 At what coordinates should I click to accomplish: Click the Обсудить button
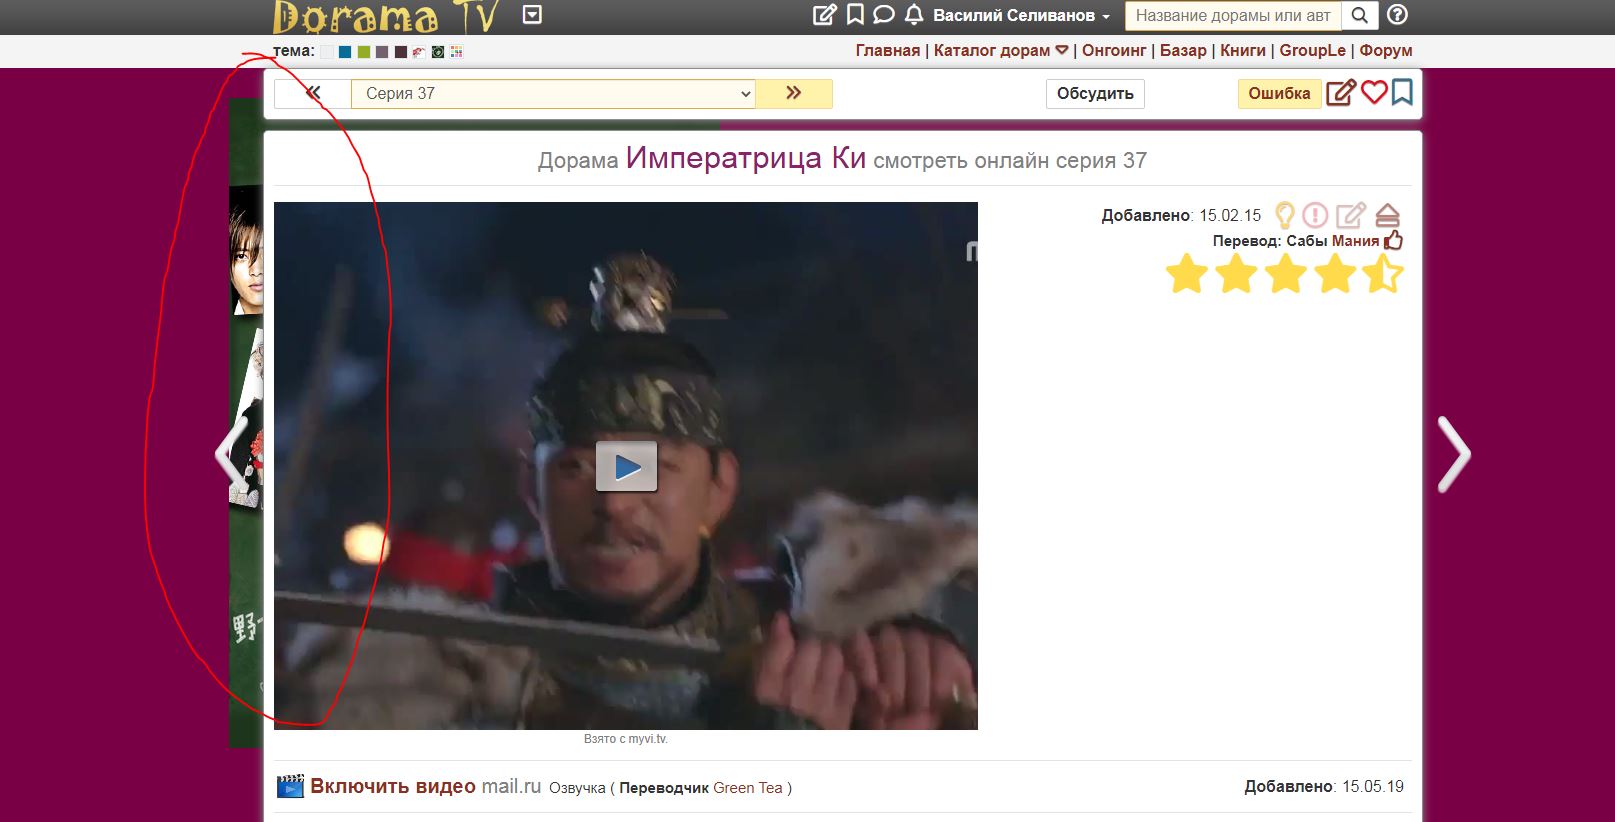(1095, 93)
